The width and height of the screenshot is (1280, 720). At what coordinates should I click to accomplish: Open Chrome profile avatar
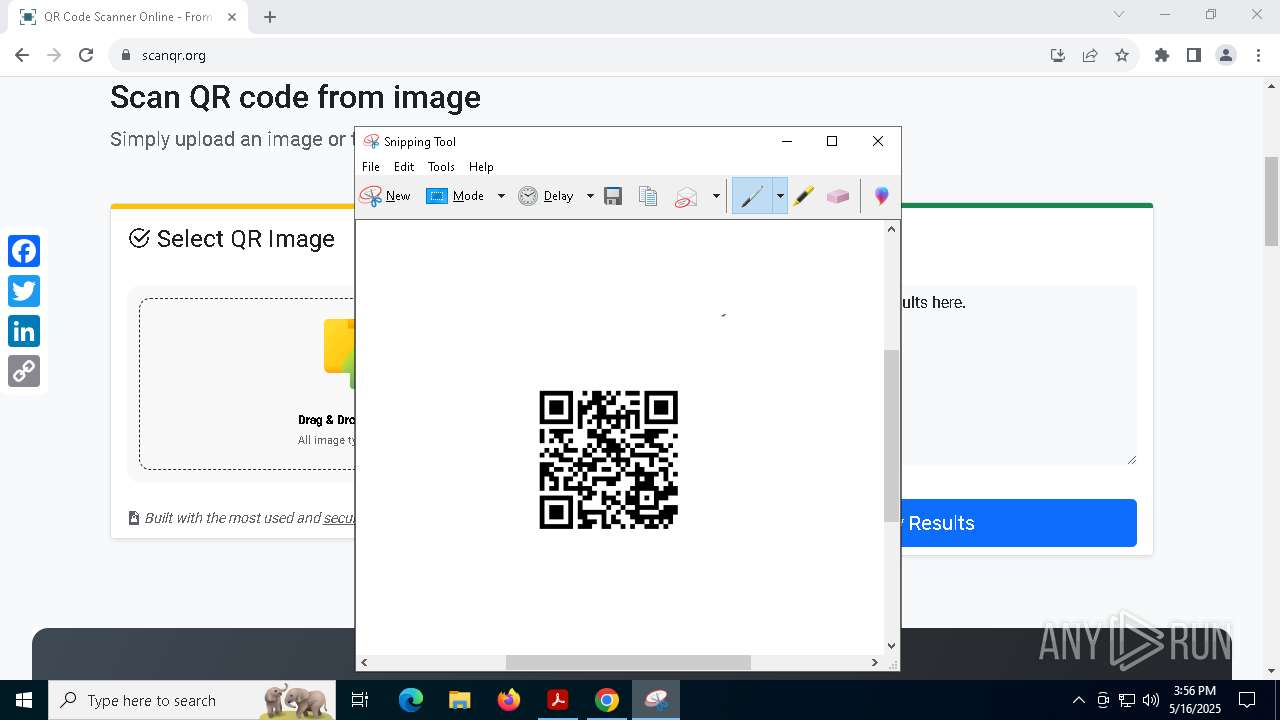point(1226,55)
